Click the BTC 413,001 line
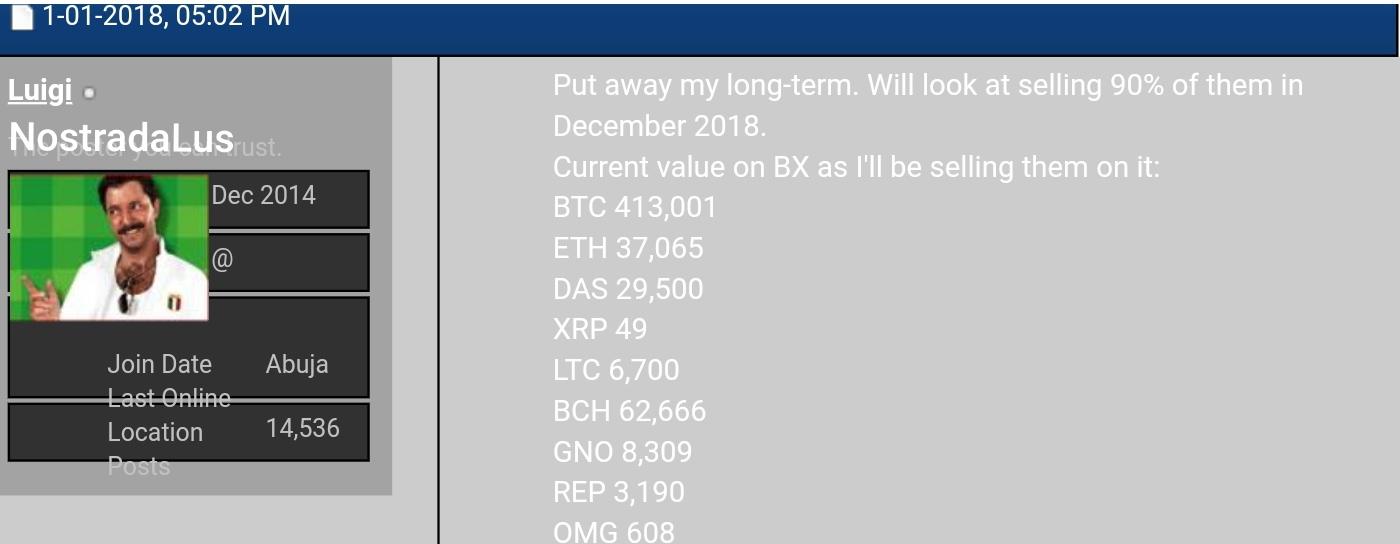Image resolution: width=1400 pixels, height=544 pixels. (x=635, y=207)
